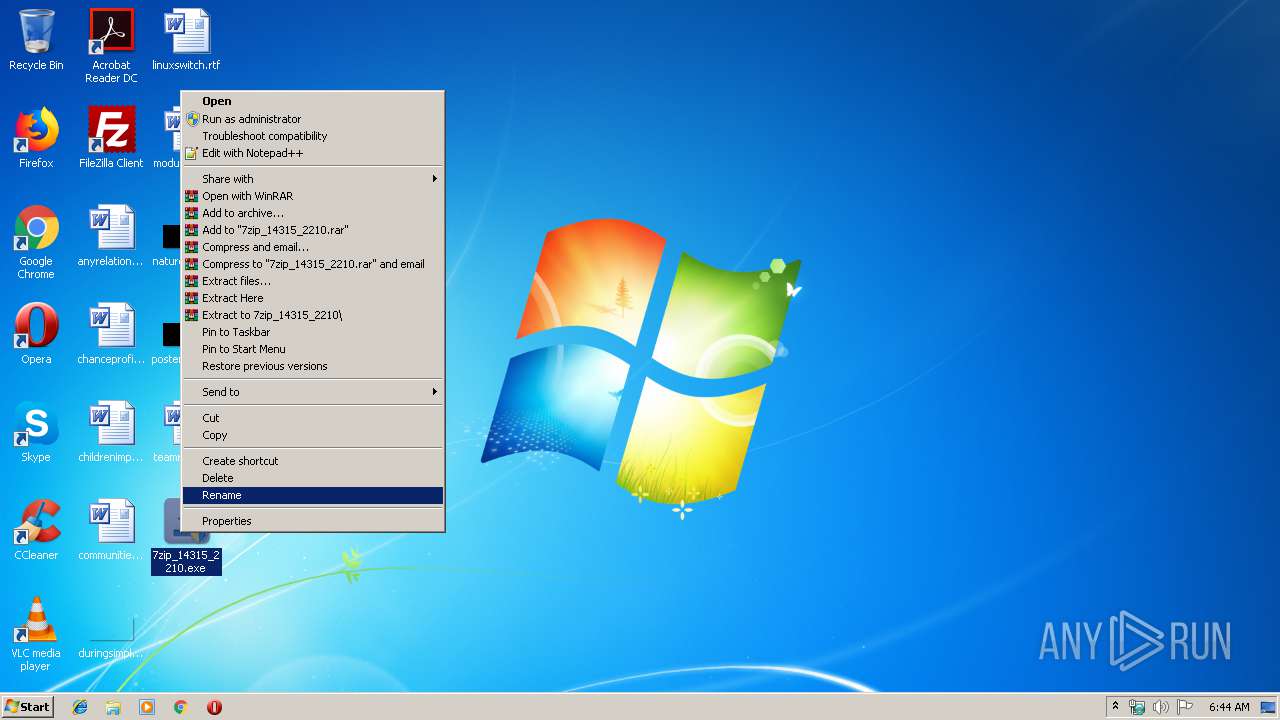Click the Action Center flag tray icon
This screenshot has width=1280, height=720.
pyautogui.click(x=1185, y=707)
